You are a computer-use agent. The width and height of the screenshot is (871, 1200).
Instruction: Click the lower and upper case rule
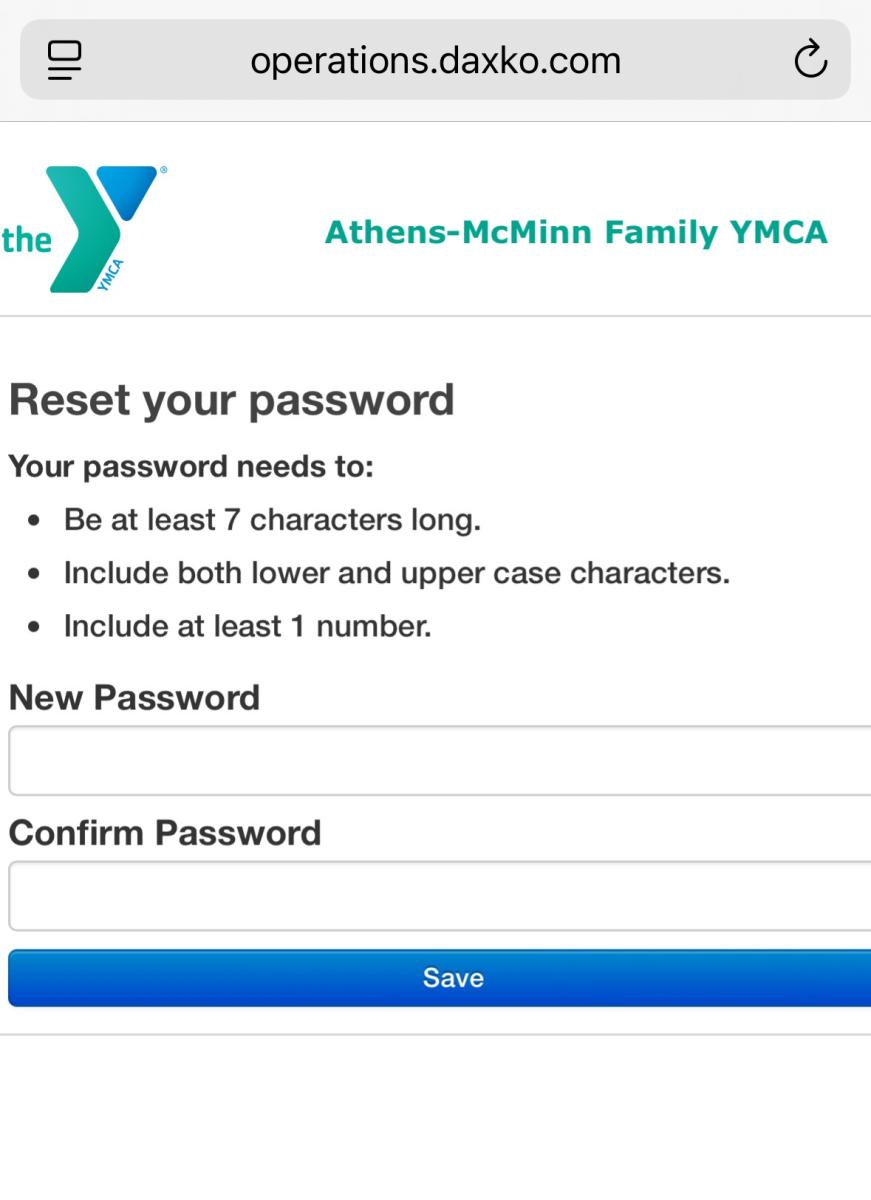(396, 573)
